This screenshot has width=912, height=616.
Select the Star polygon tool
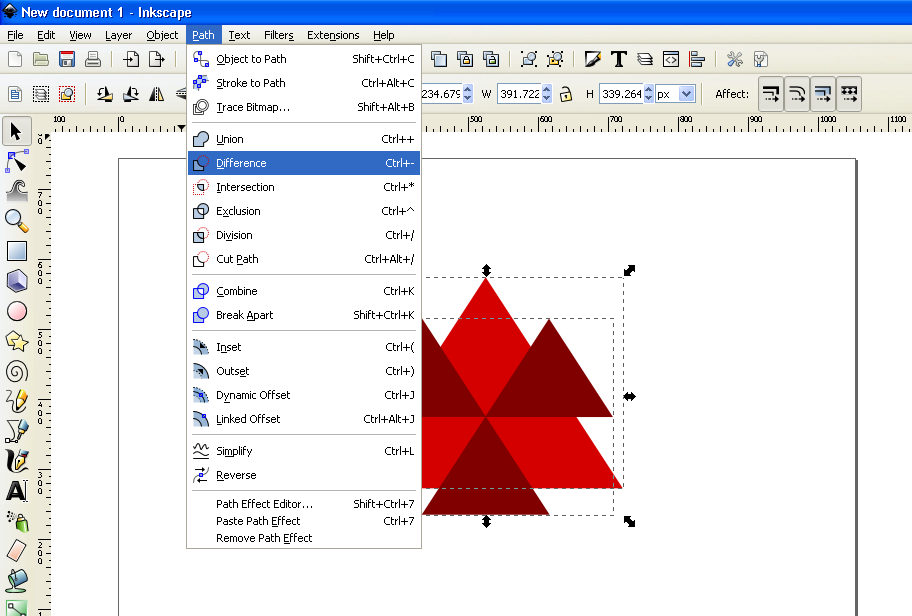coord(16,341)
